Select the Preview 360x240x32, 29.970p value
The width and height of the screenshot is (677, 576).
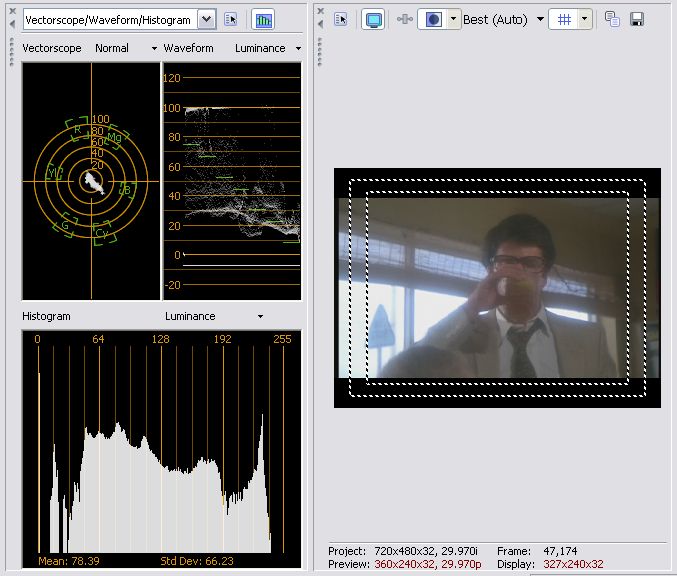[428, 564]
